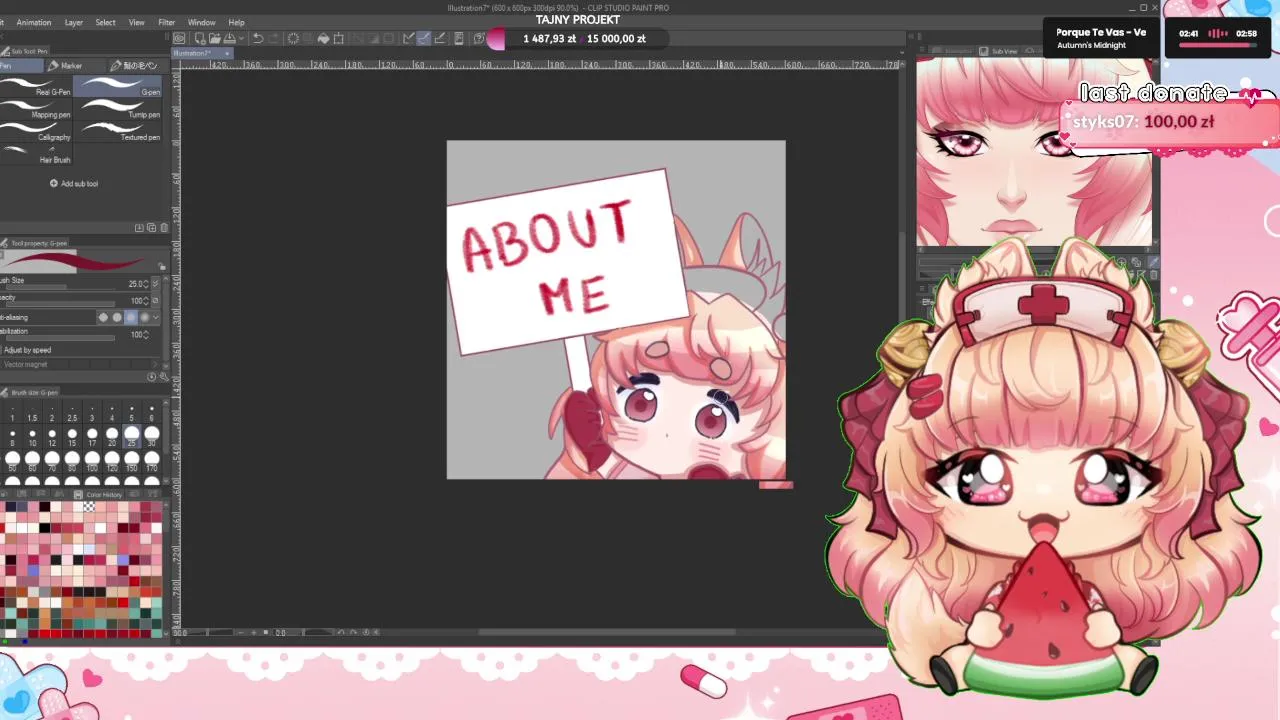
Task: Open the View menu
Action: 136,22
